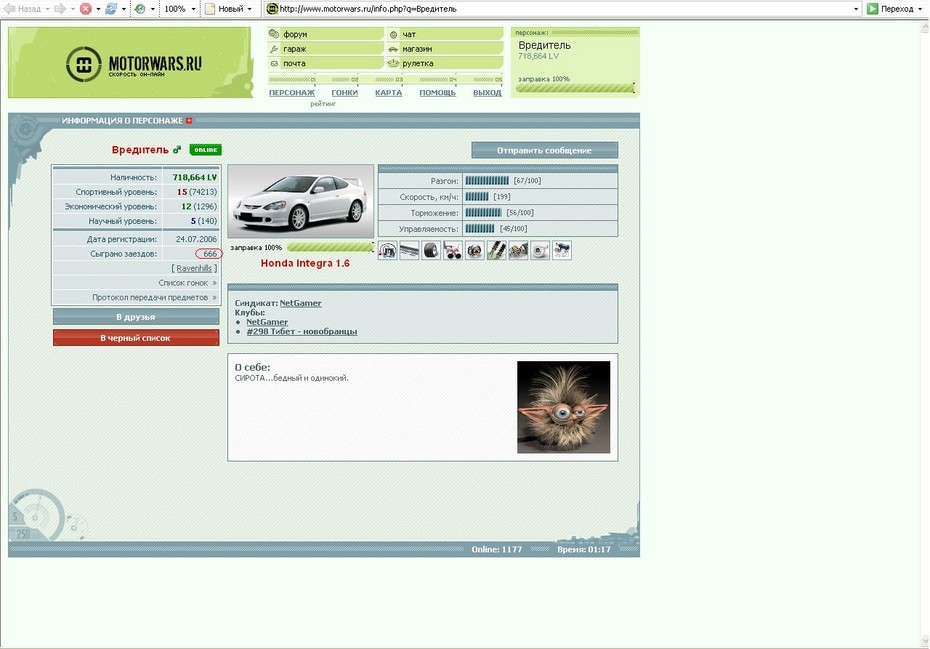This screenshot has width=930, height=649.
Task: Click the browser Stop button
Action: point(85,9)
